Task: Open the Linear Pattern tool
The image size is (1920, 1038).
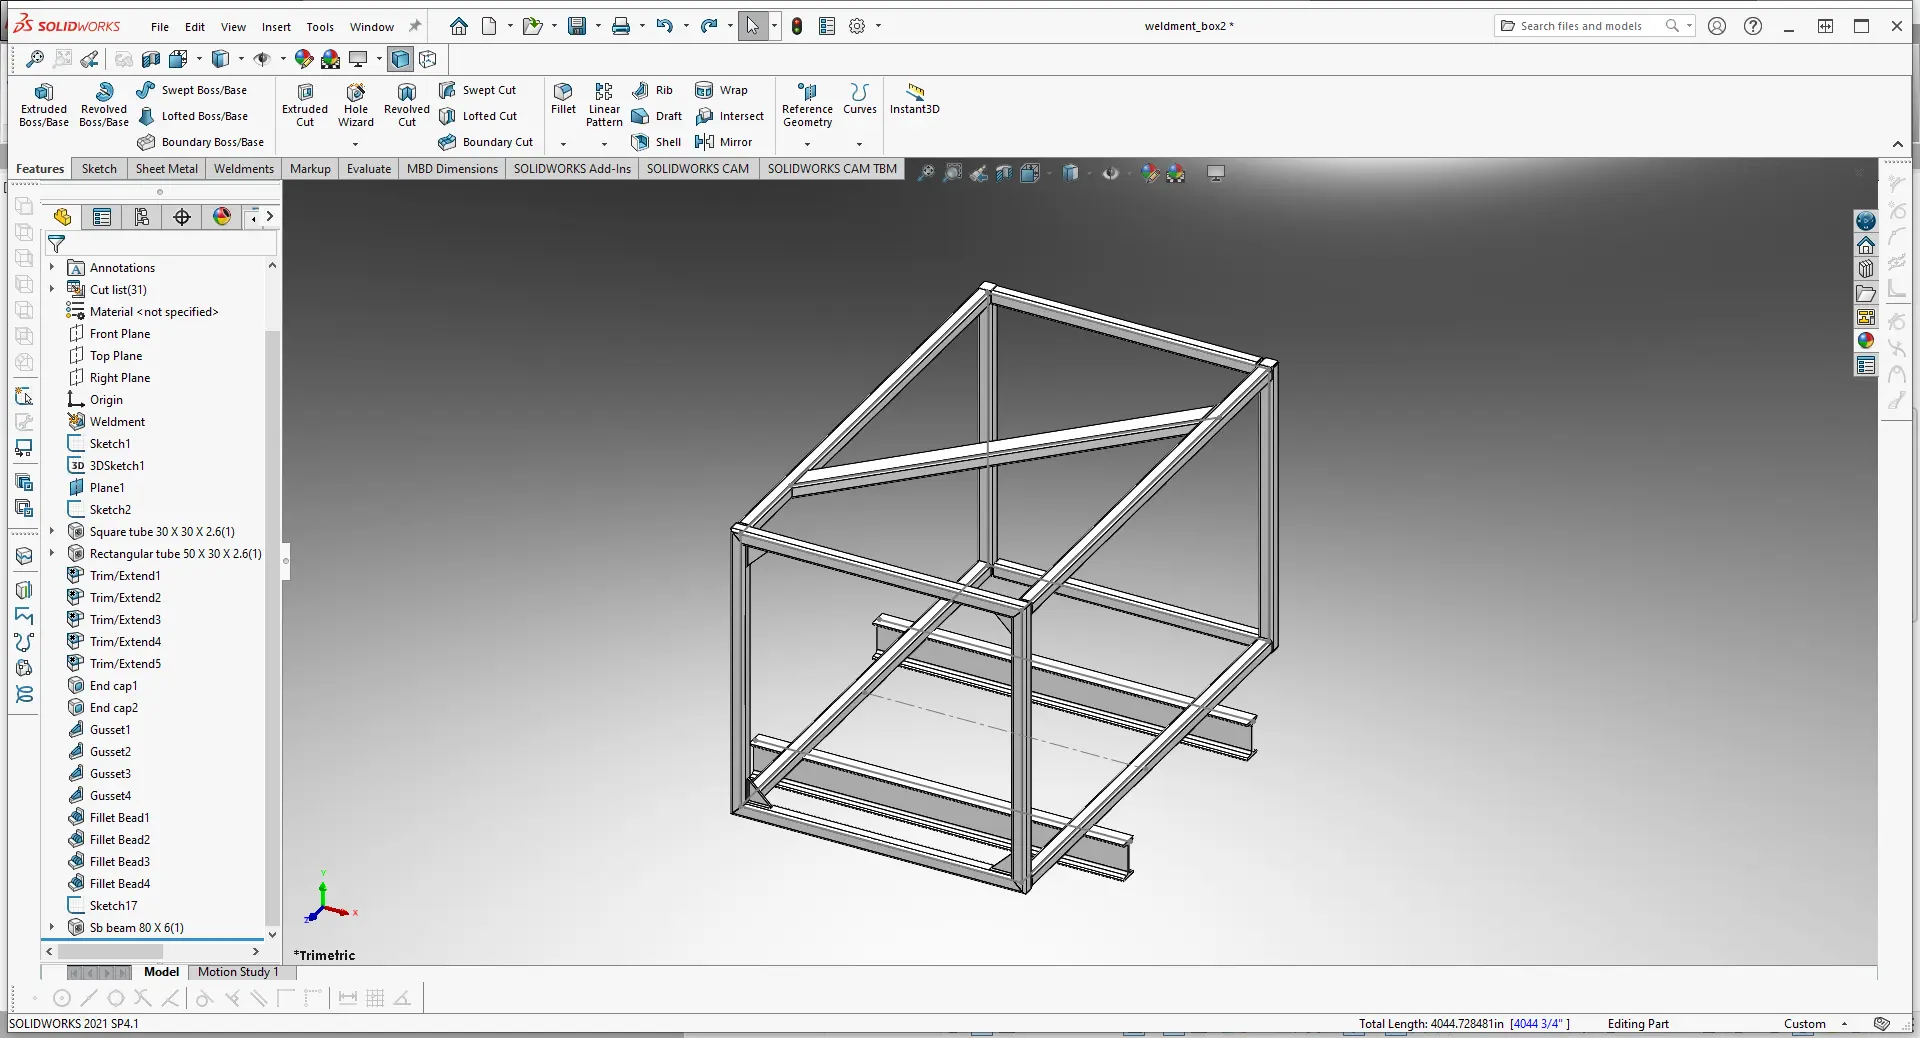Action: [604, 105]
